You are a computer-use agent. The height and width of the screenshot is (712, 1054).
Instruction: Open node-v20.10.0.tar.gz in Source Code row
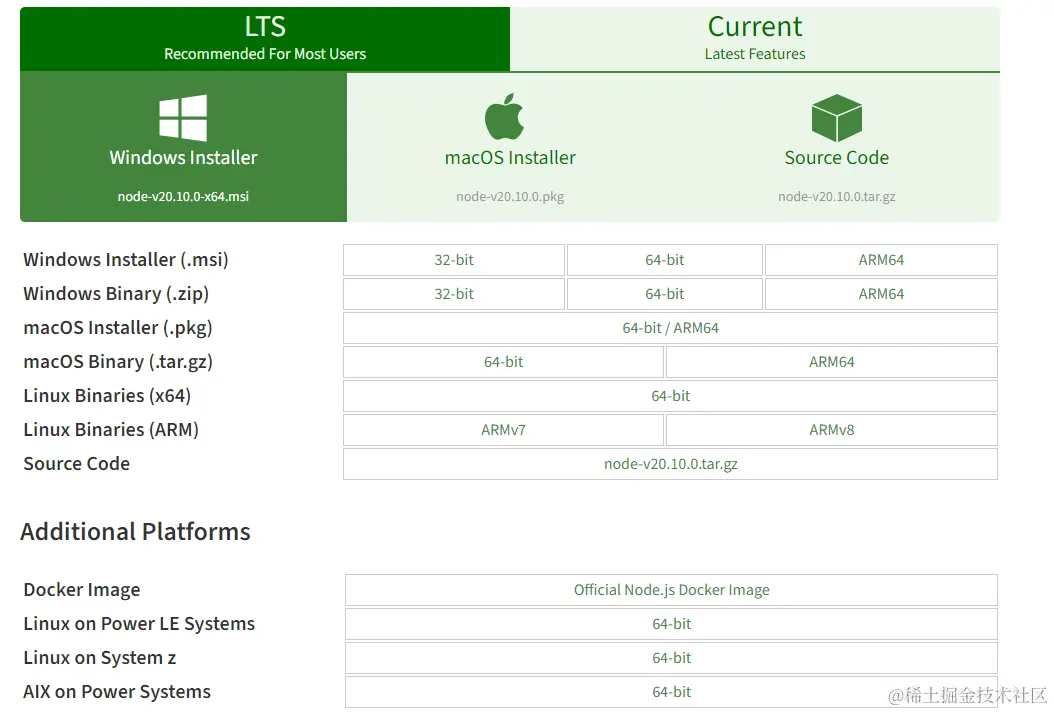[670, 464]
